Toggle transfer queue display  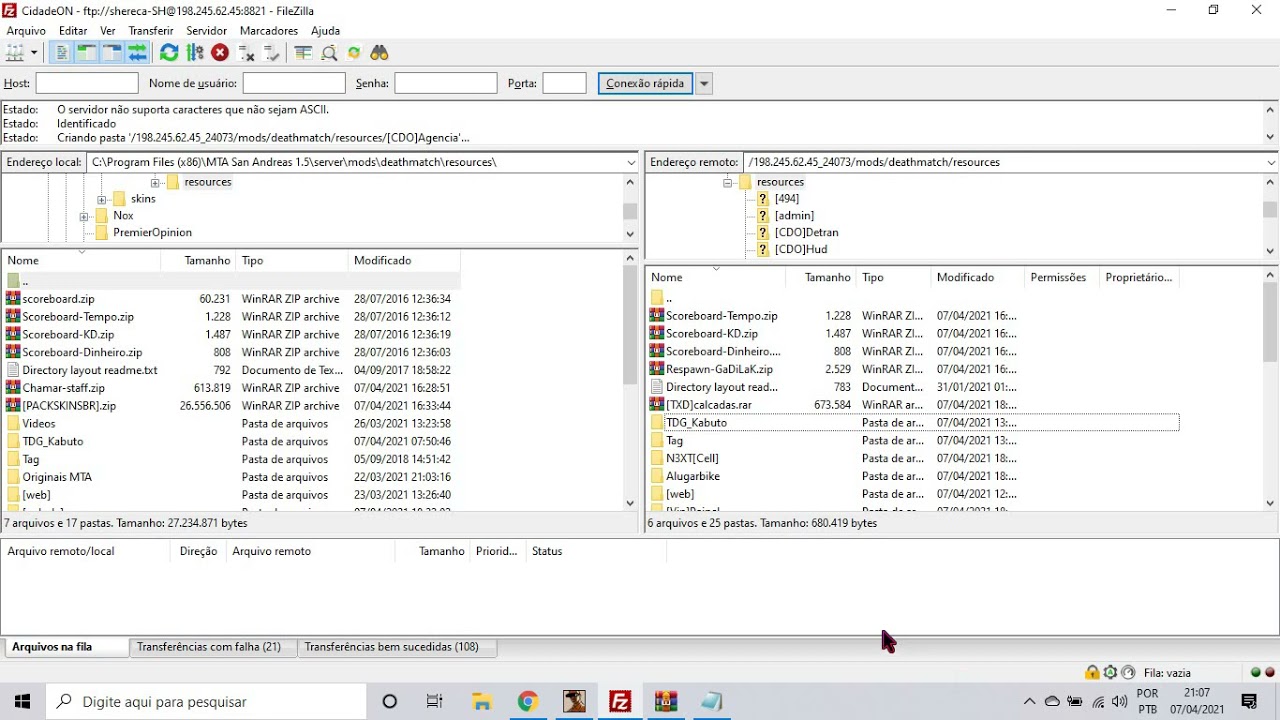pyautogui.click(x=137, y=53)
